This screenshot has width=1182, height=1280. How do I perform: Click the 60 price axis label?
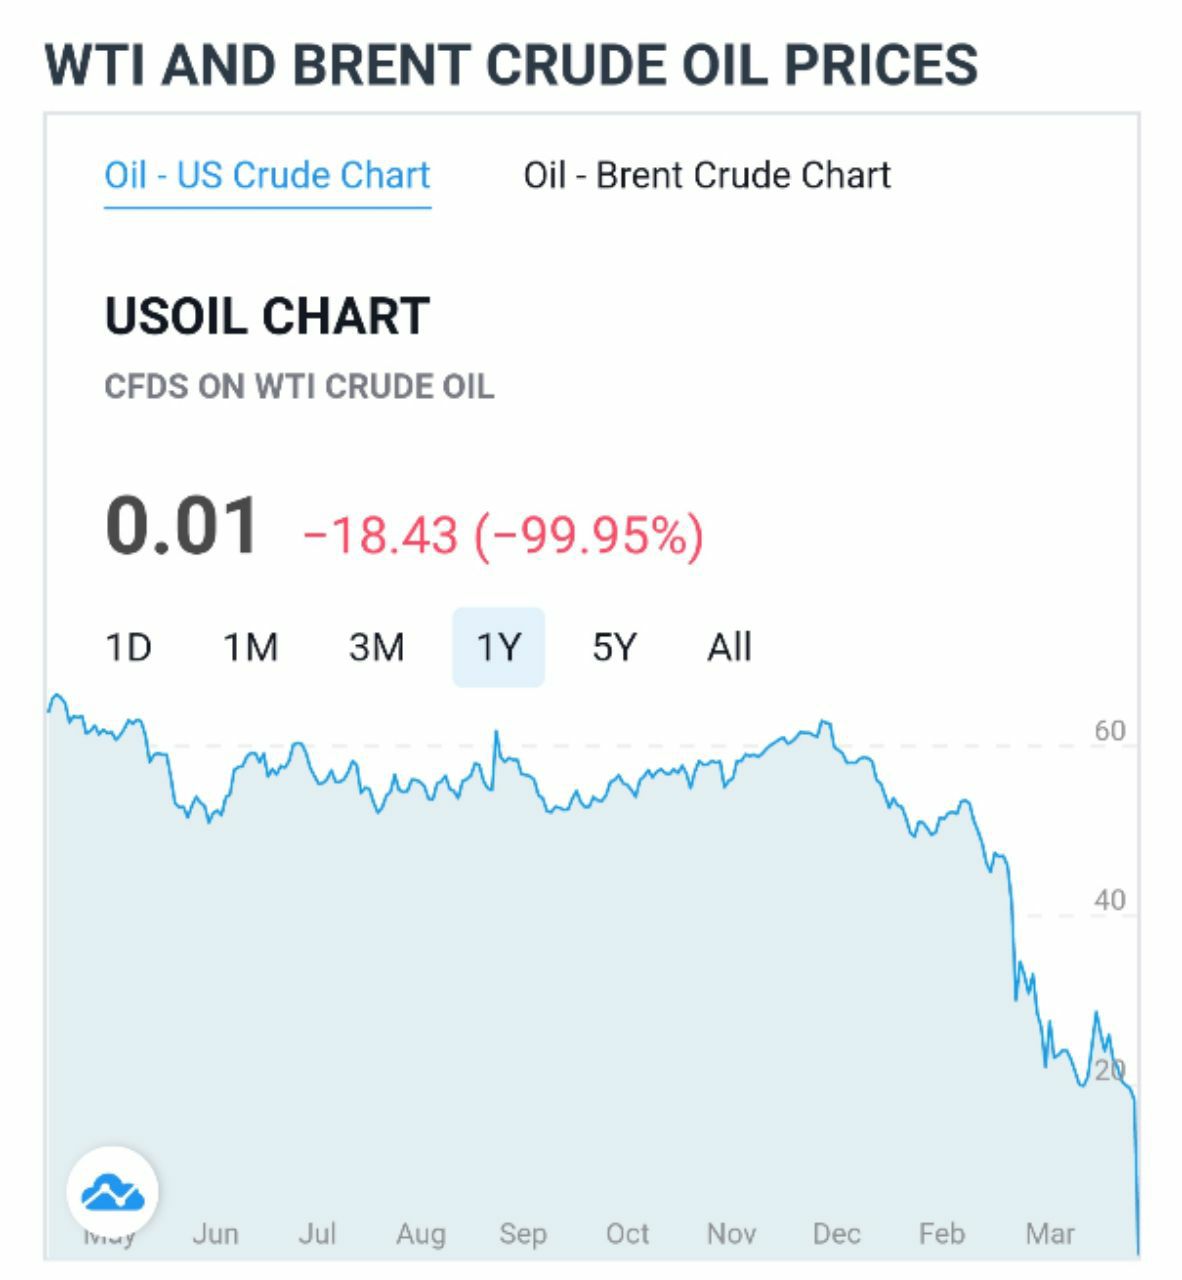click(1109, 730)
